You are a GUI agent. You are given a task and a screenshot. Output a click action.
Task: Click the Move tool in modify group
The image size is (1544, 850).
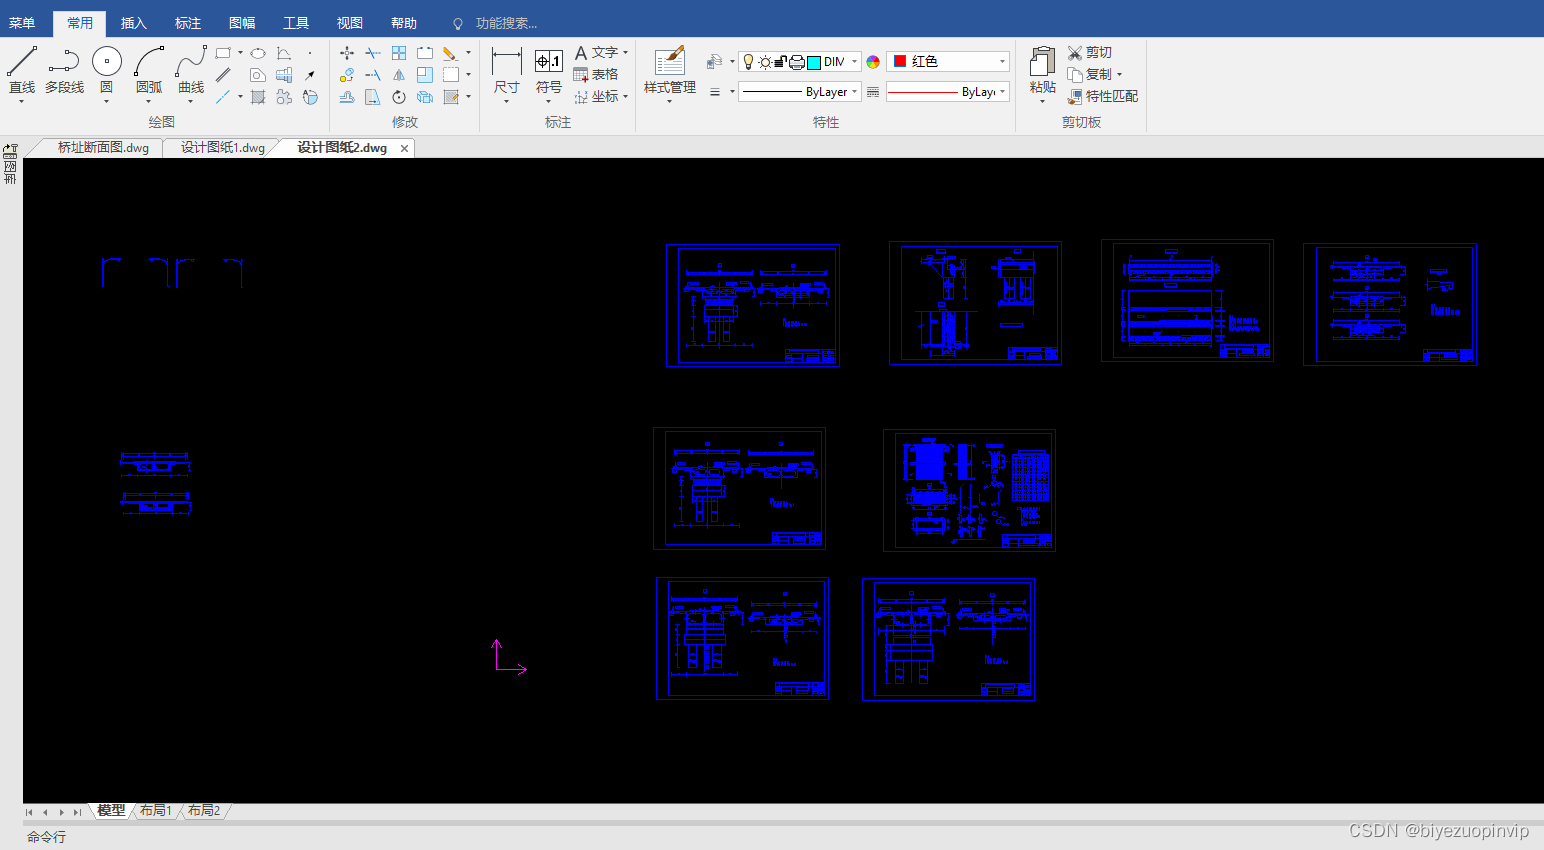pyautogui.click(x=347, y=53)
